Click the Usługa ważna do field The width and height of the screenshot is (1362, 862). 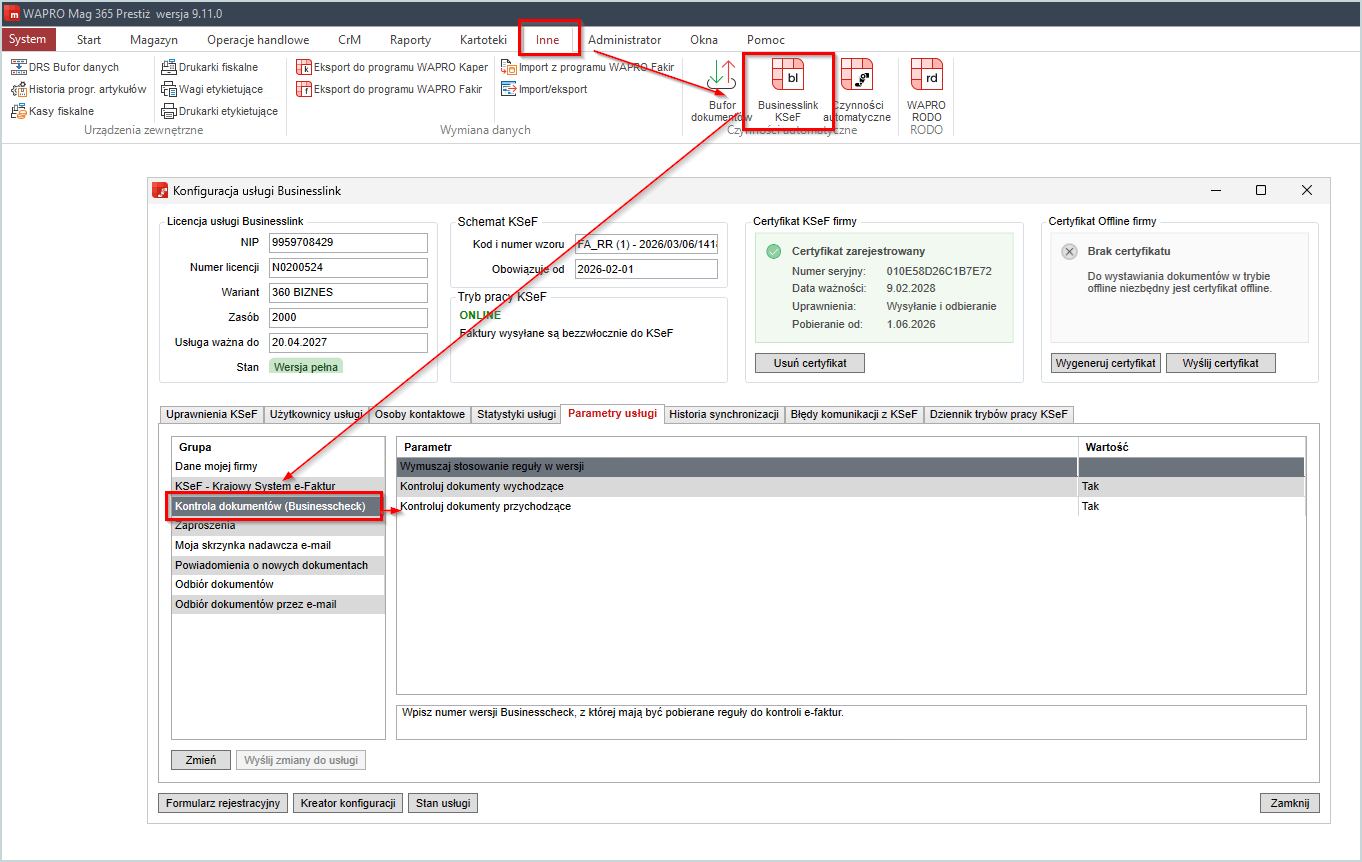pos(347,342)
